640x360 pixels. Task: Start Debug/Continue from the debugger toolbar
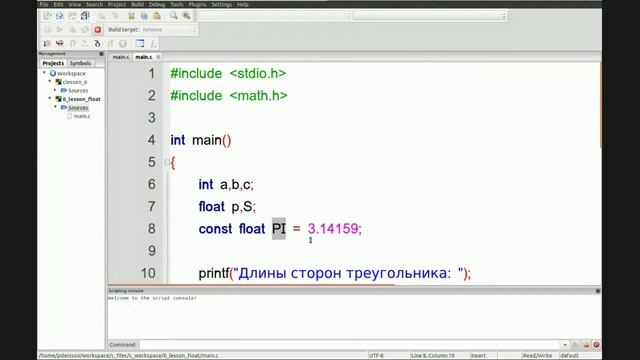click(x=47, y=43)
